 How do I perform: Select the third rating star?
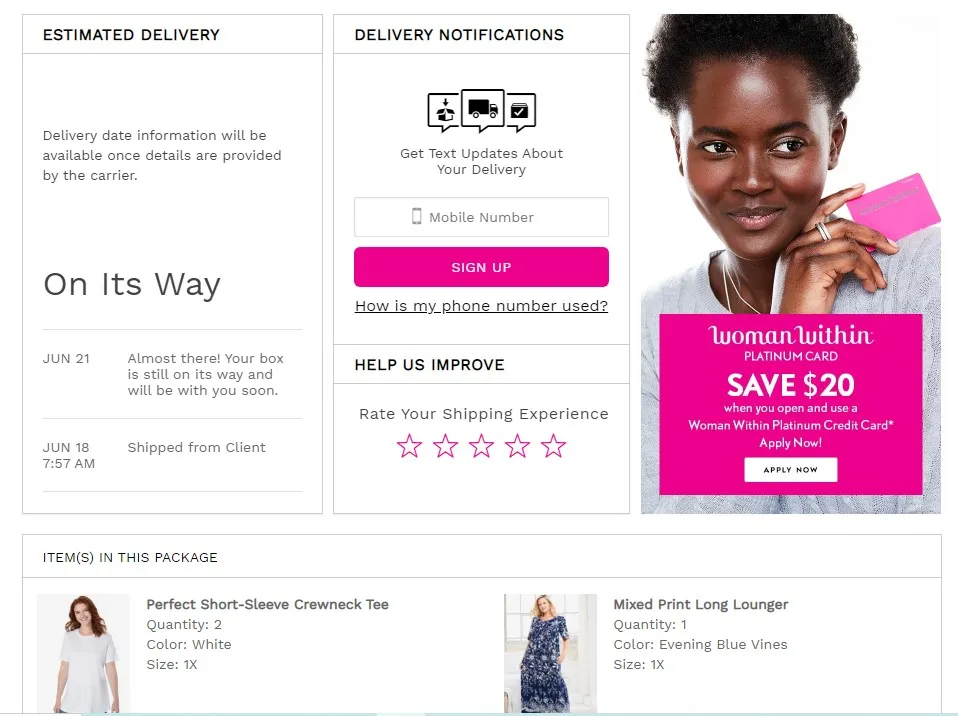(x=481, y=446)
